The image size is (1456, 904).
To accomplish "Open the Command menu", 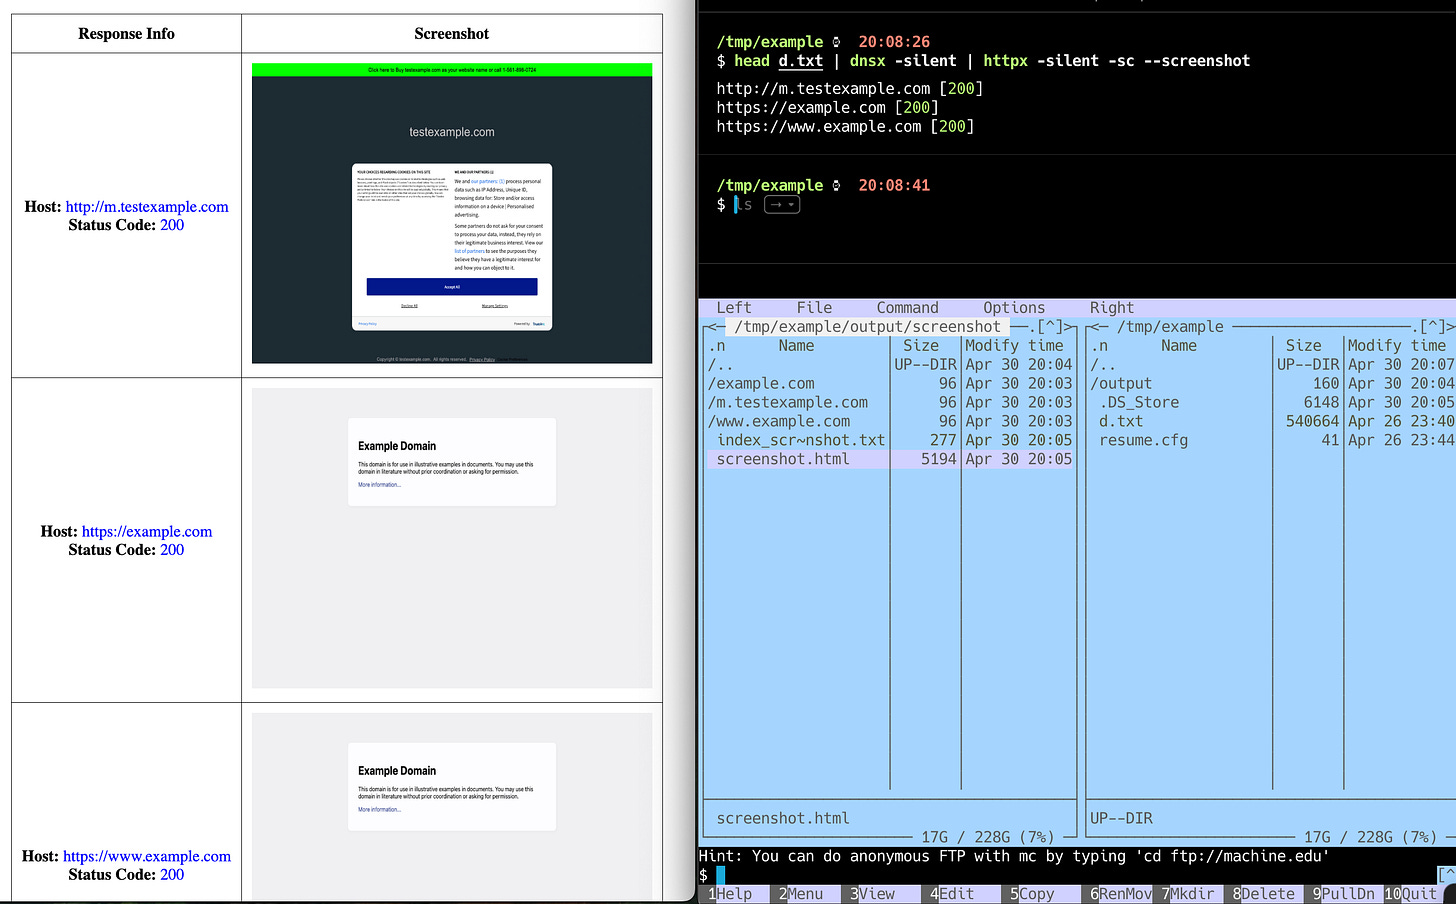I will 907,308.
